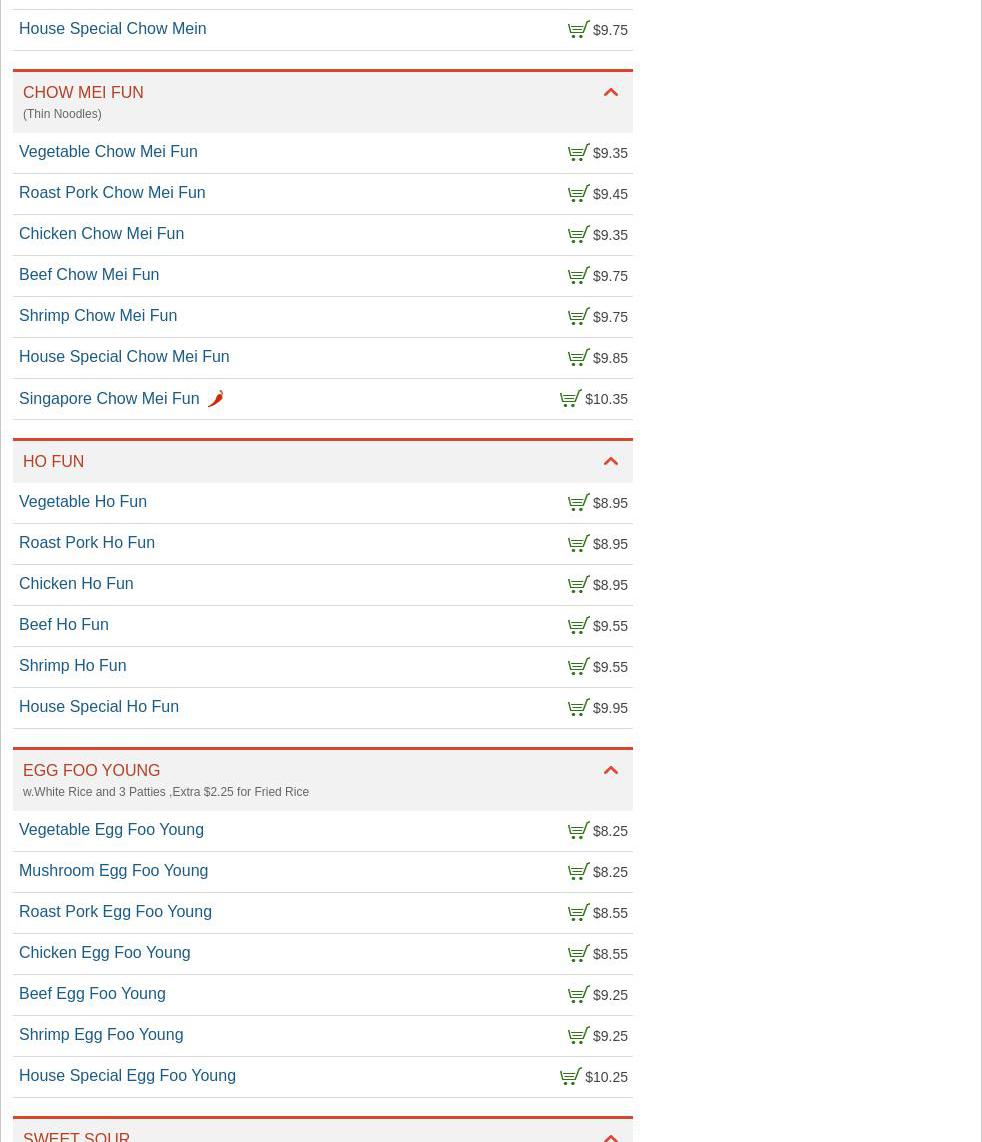Add Mushroom Egg Foo Young with cart icon
The height and width of the screenshot is (1142, 982).
[578, 872]
